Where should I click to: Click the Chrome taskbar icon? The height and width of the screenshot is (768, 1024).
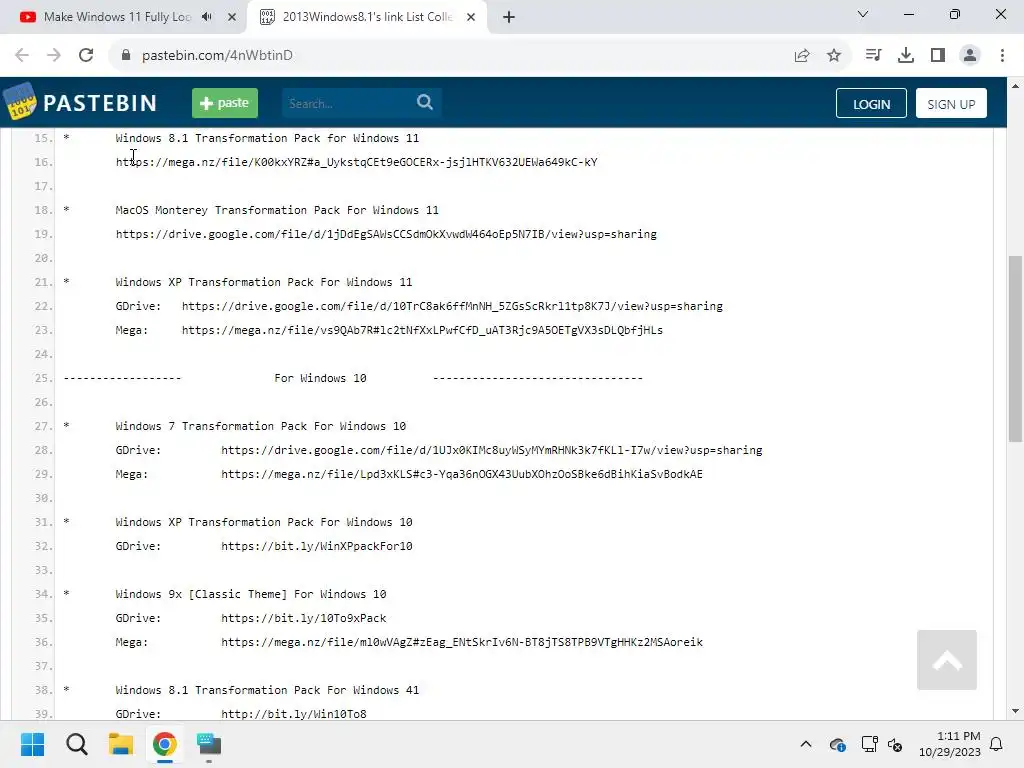(165, 744)
